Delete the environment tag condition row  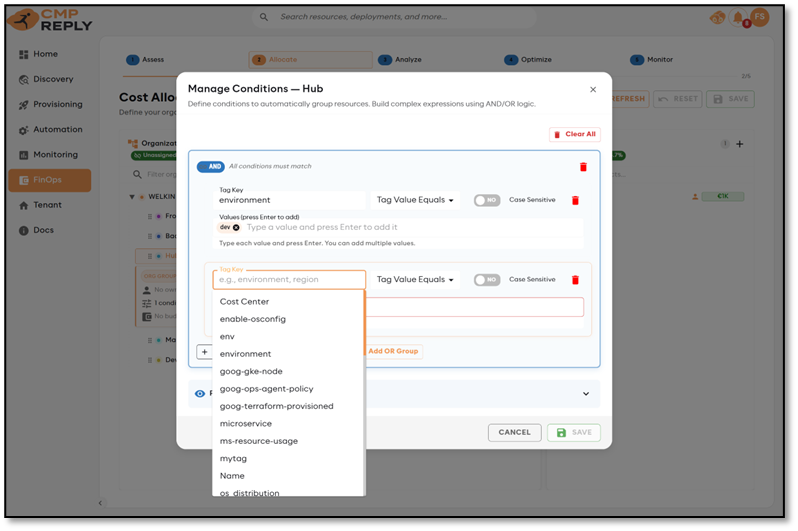coord(575,200)
